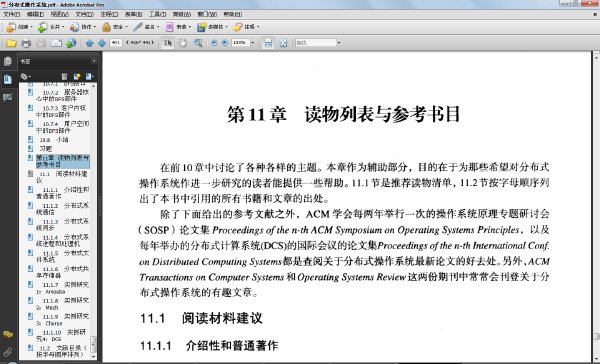Click the Save disk icon
This screenshot has height=364, width=600.
point(41,43)
